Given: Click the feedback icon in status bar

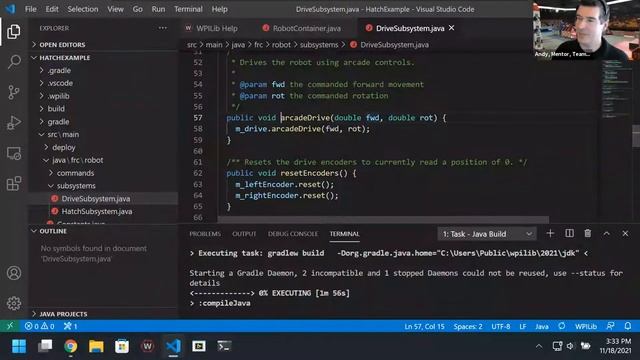Looking at the screenshot, I should (x=610, y=326).
